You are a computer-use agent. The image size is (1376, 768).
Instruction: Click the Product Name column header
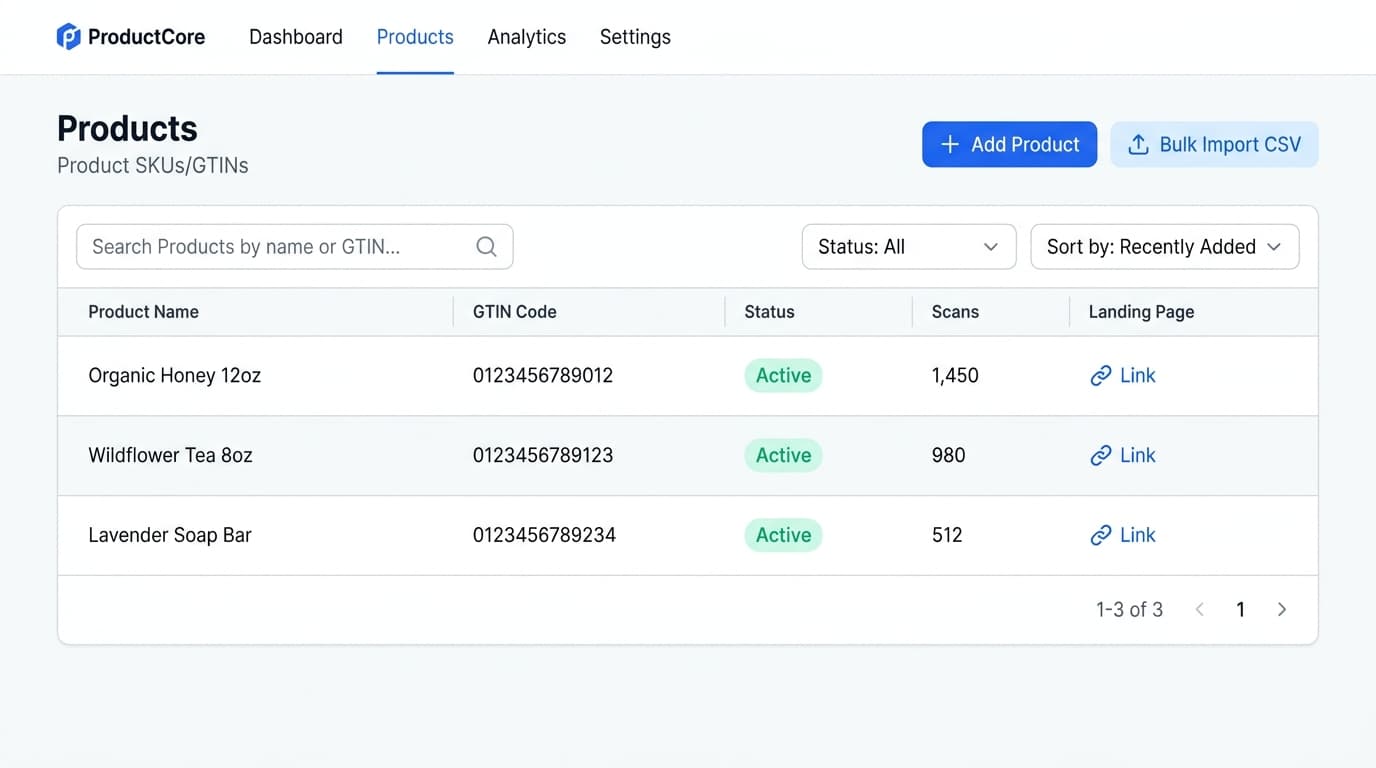point(144,312)
